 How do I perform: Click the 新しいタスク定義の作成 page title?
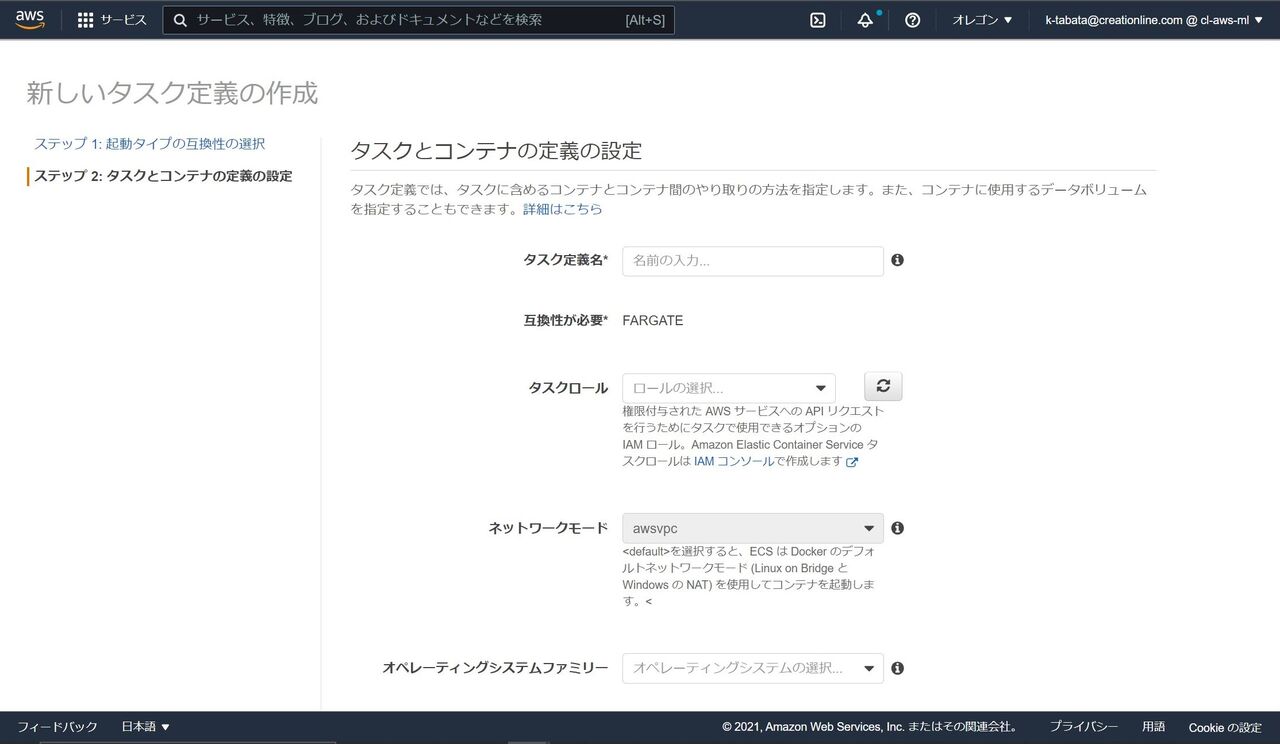click(x=172, y=93)
